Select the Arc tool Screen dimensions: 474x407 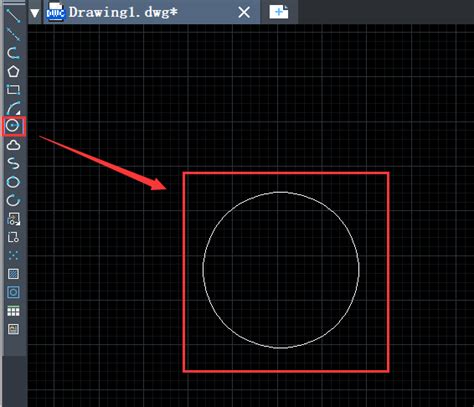(13, 108)
